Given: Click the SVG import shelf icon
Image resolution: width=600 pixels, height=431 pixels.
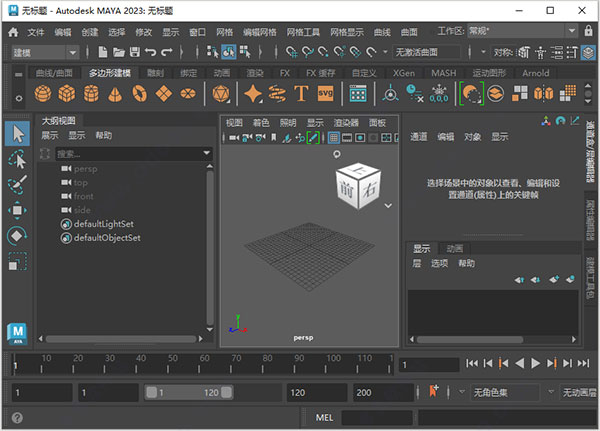Looking at the screenshot, I should 325,94.
